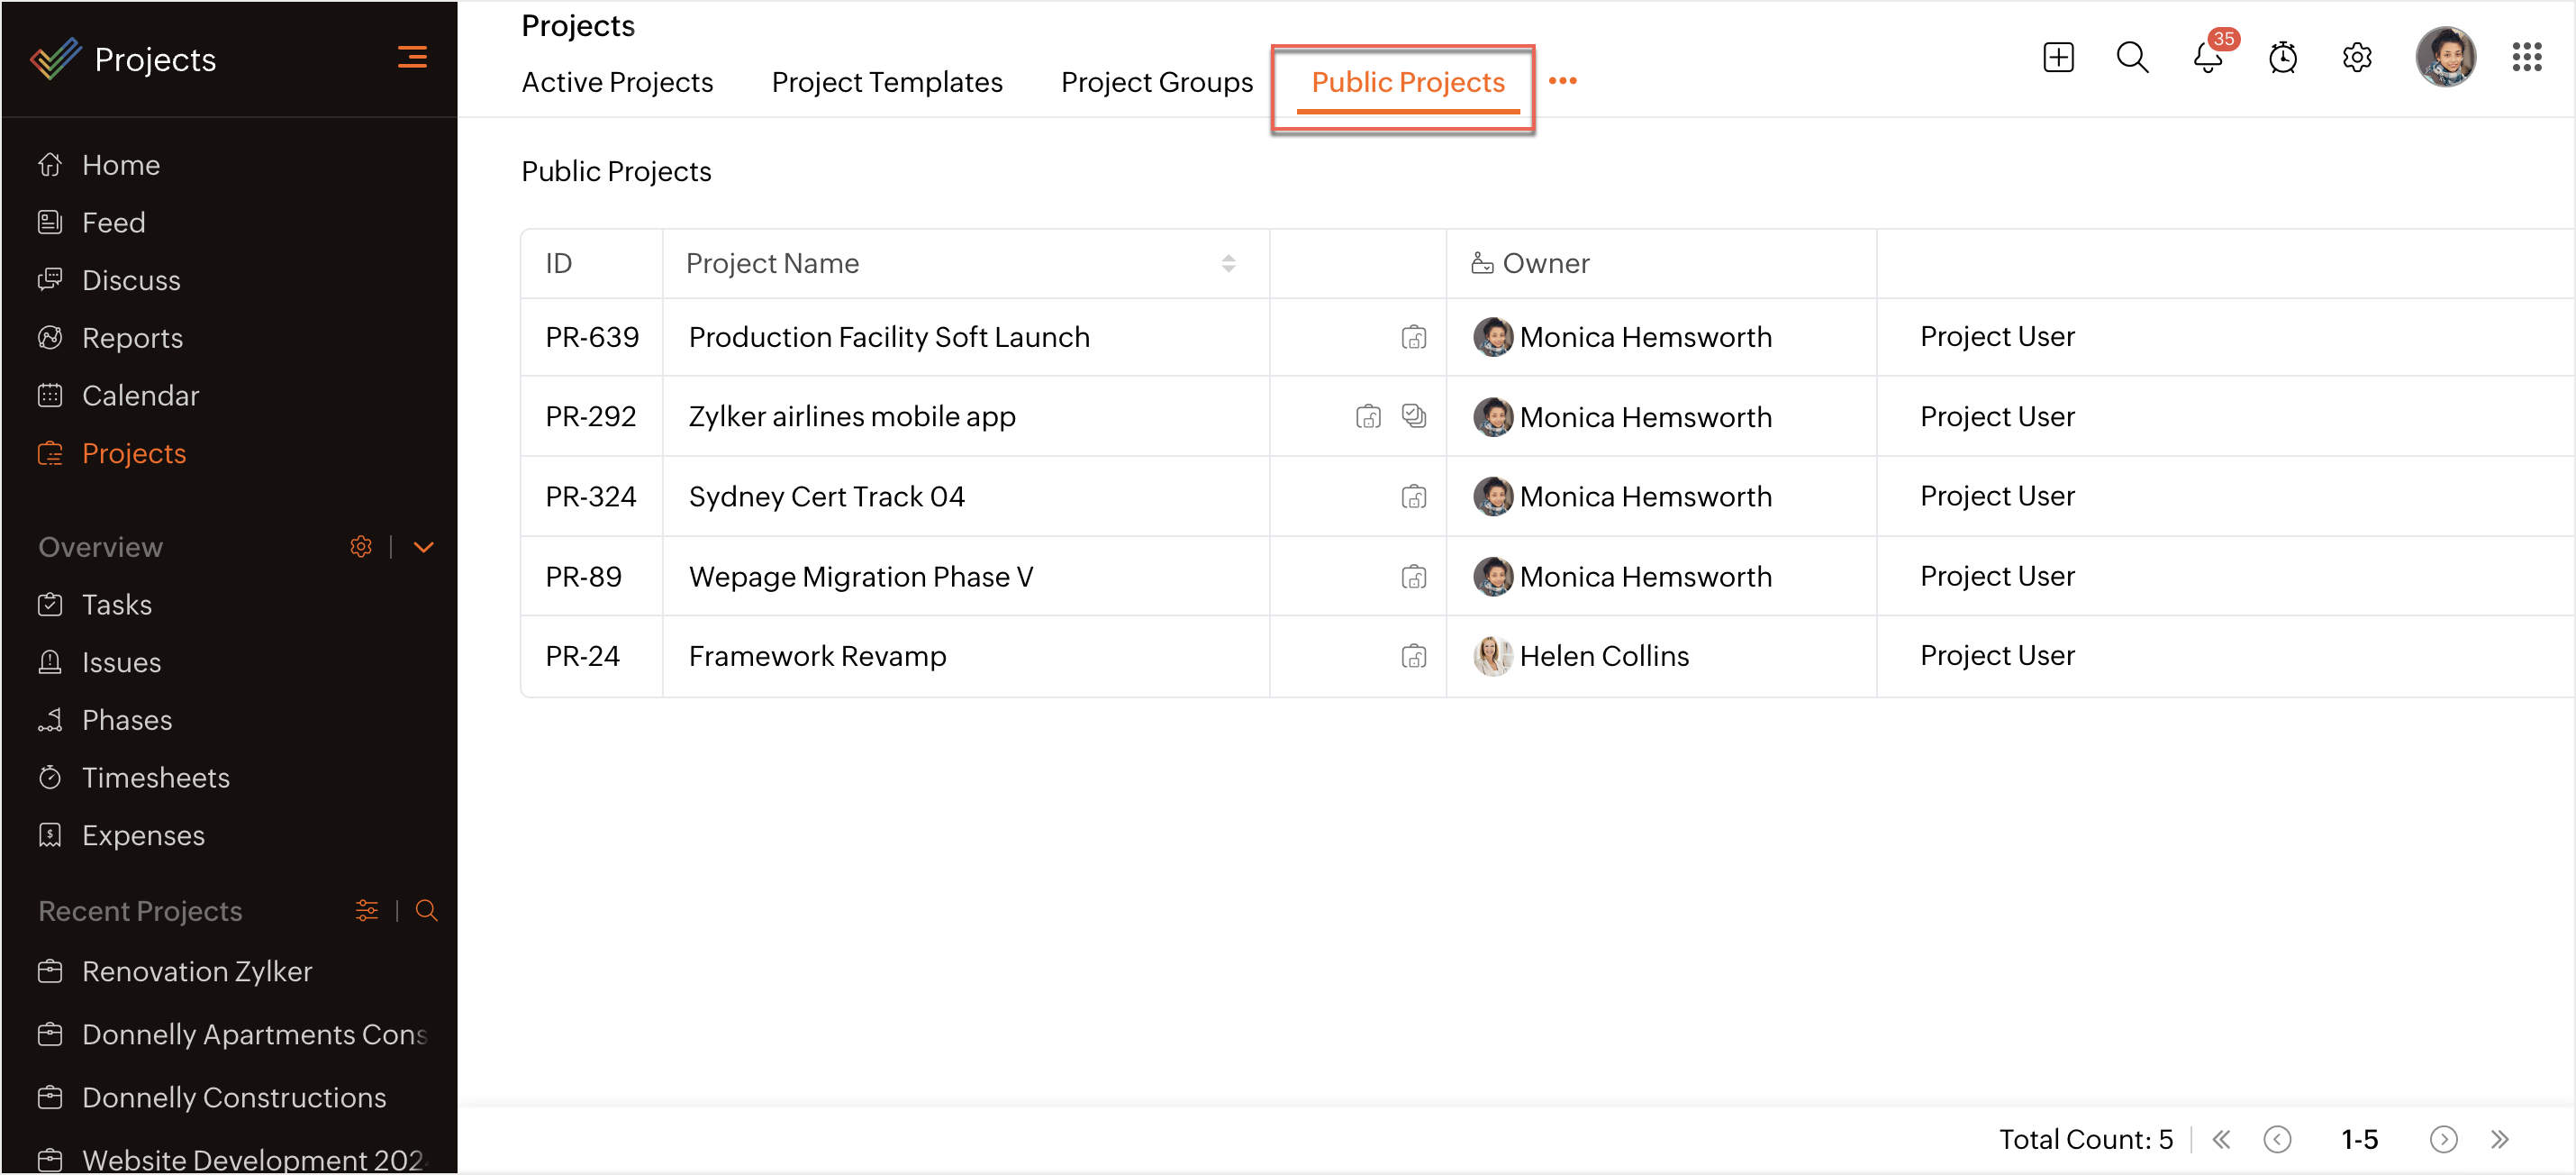The height and width of the screenshot is (1175, 2576).
Task: Open the apps grid launcher
Action: click(2526, 58)
